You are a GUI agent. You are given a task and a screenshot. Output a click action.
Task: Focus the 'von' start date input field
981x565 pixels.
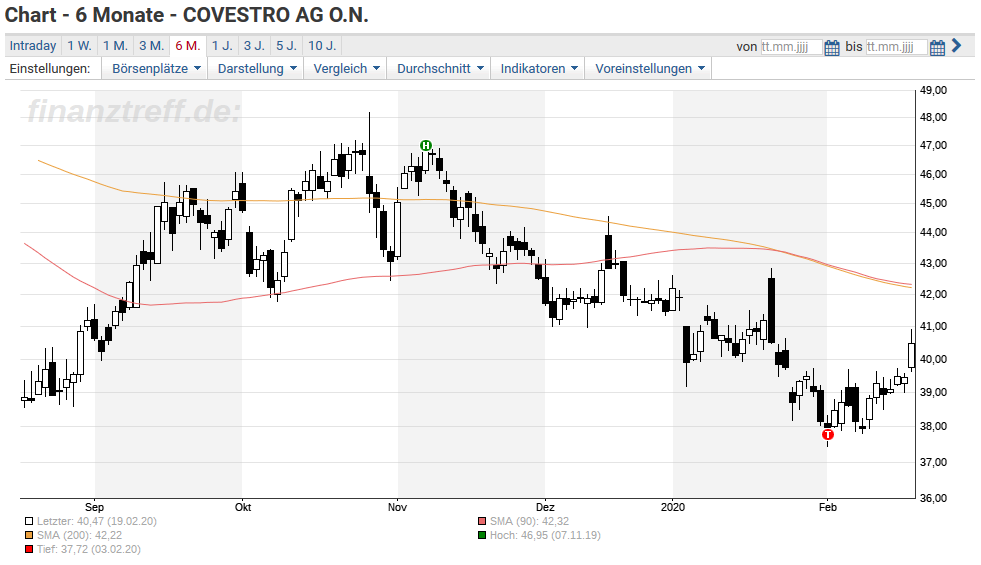(791, 47)
